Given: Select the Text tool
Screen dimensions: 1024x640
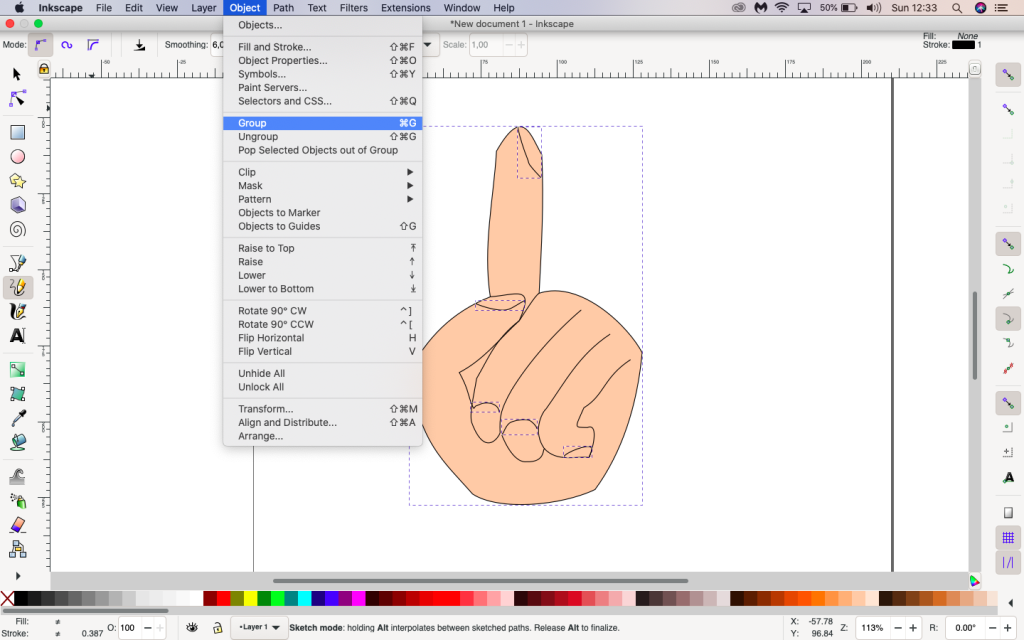Looking at the screenshot, I should 18,336.
